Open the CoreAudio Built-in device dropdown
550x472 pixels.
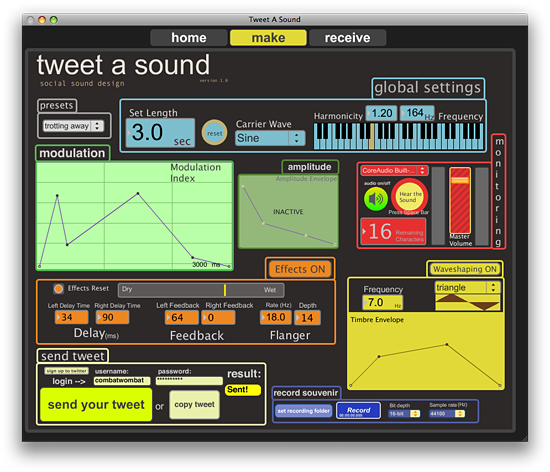coord(395,170)
